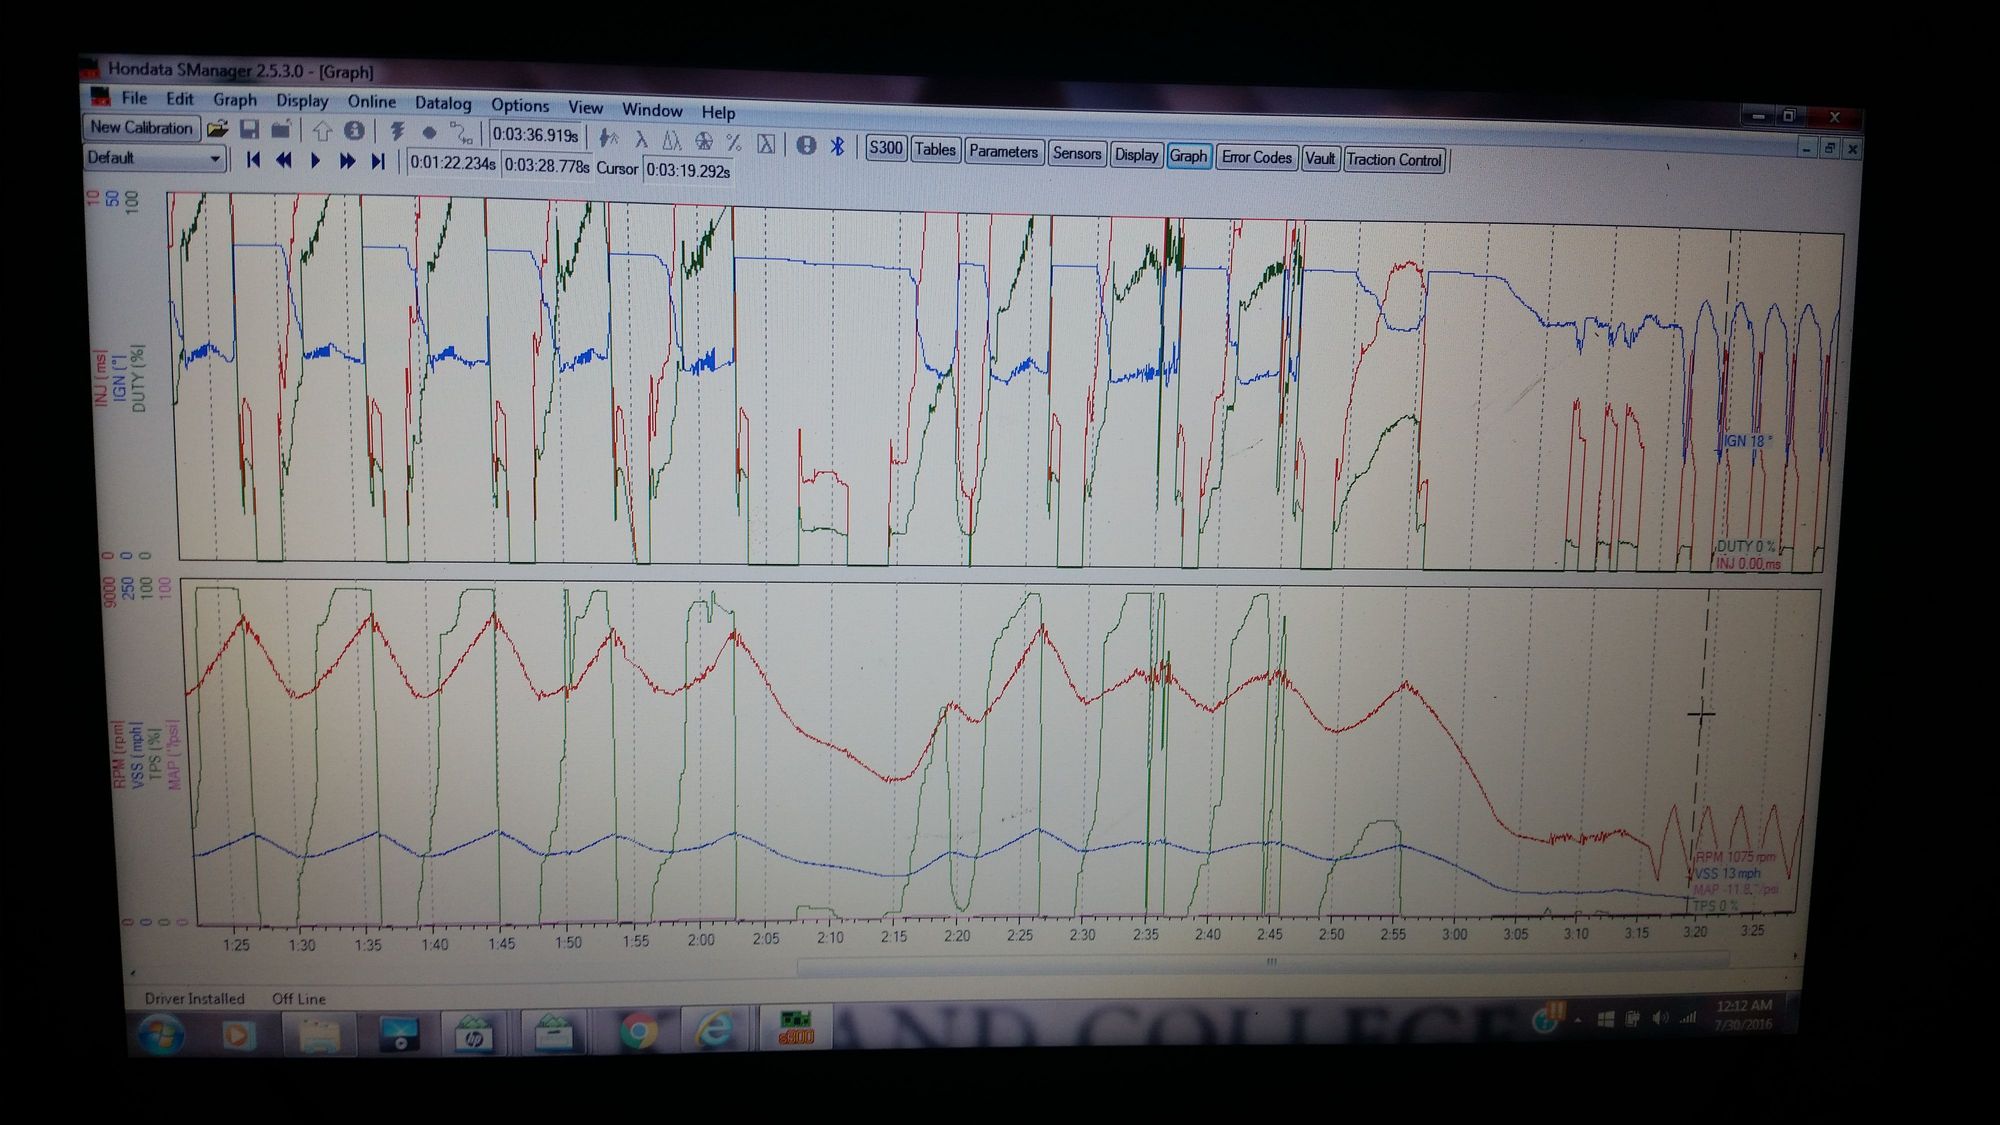
Task: Switch to the Tables tab
Action: coord(934,150)
